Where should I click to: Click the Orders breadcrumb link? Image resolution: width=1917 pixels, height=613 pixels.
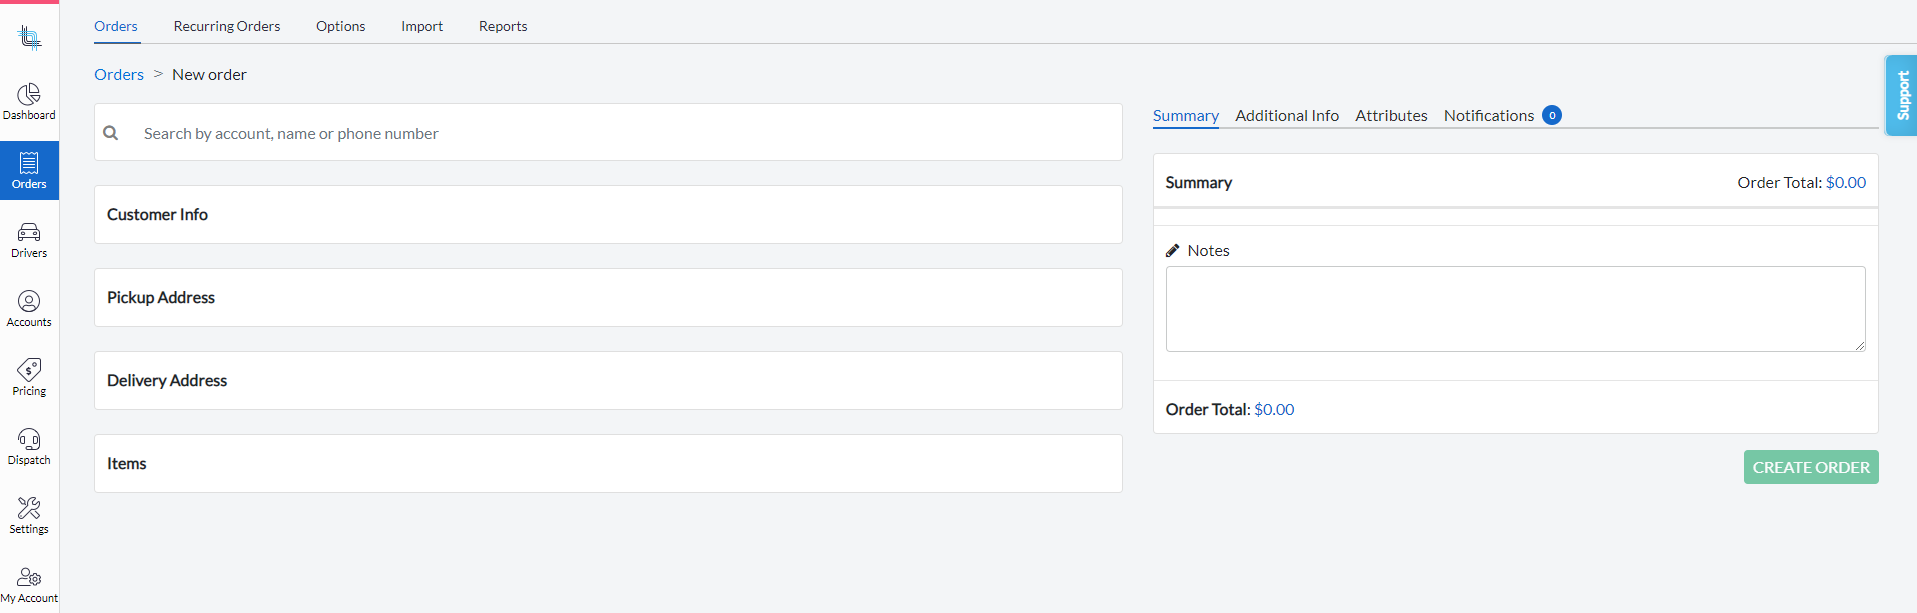[119, 75]
